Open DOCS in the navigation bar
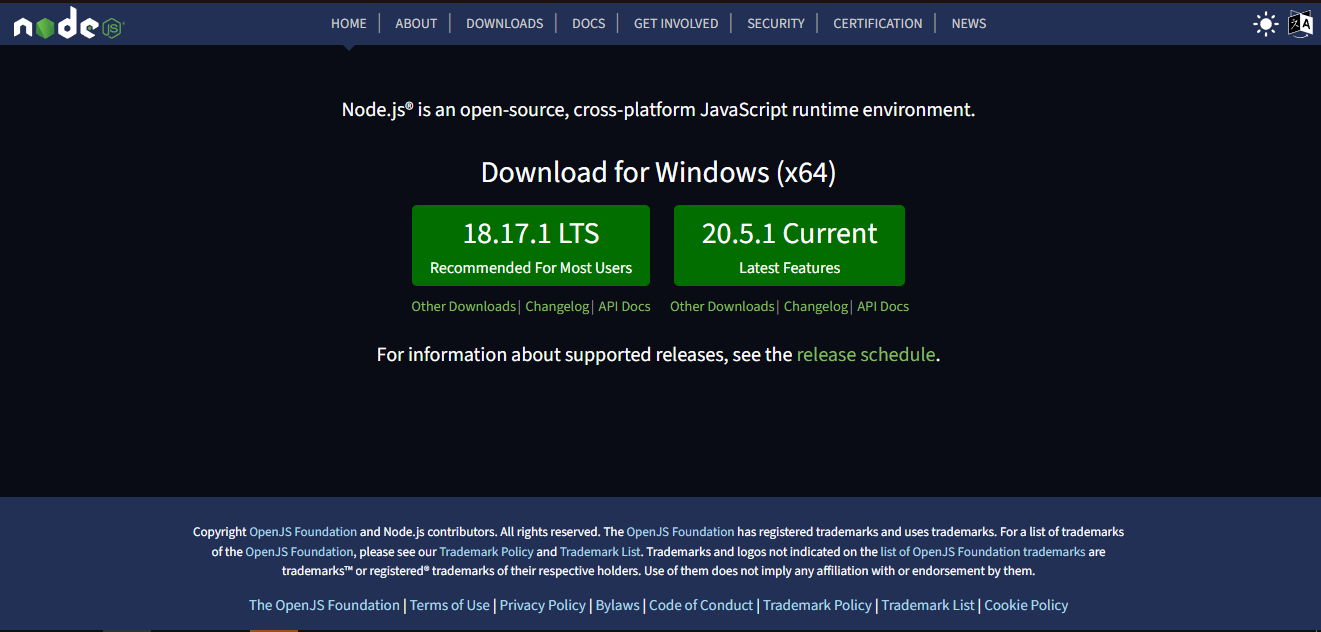 (588, 23)
